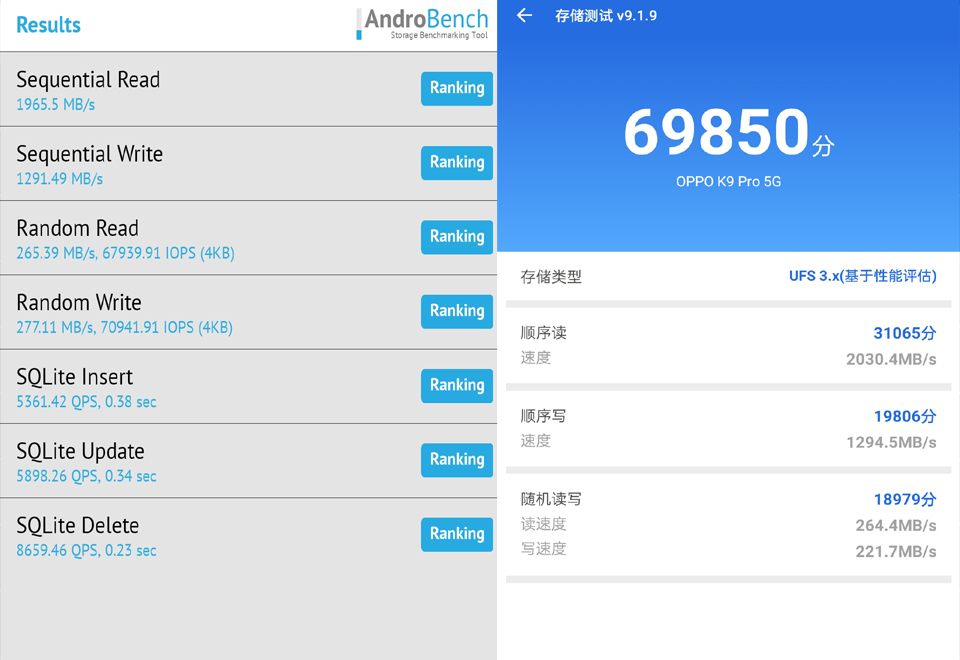960x660 pixels.
Task: Click the Ranking button for SQLite Delete
Action: point(456,534)
